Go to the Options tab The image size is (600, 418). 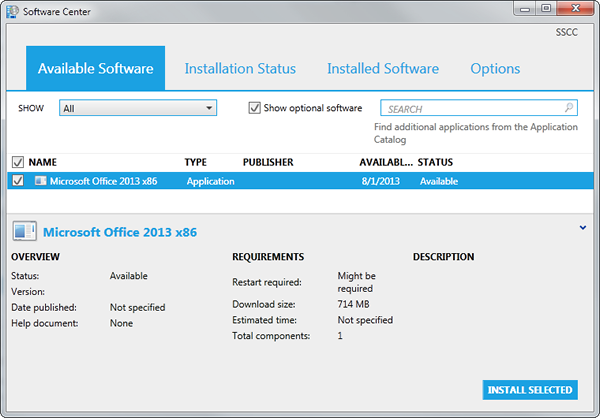coord(495,69)
